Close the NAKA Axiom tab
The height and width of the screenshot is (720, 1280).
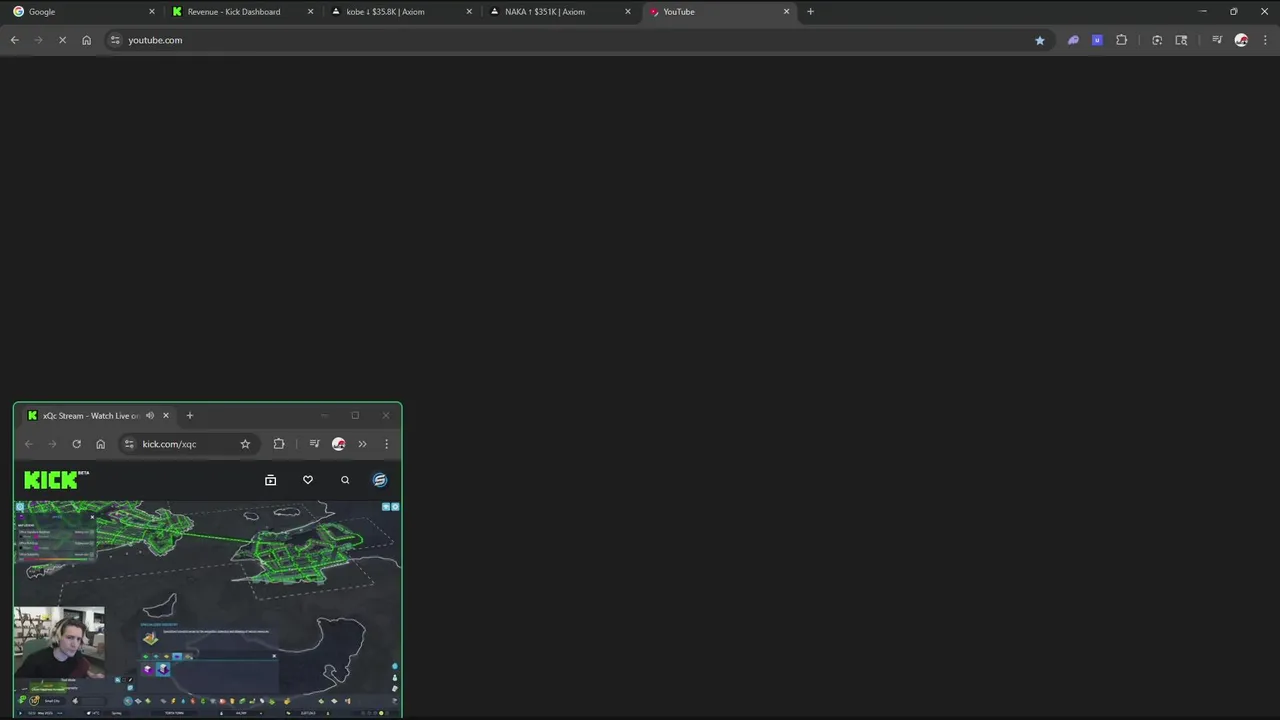628,12
